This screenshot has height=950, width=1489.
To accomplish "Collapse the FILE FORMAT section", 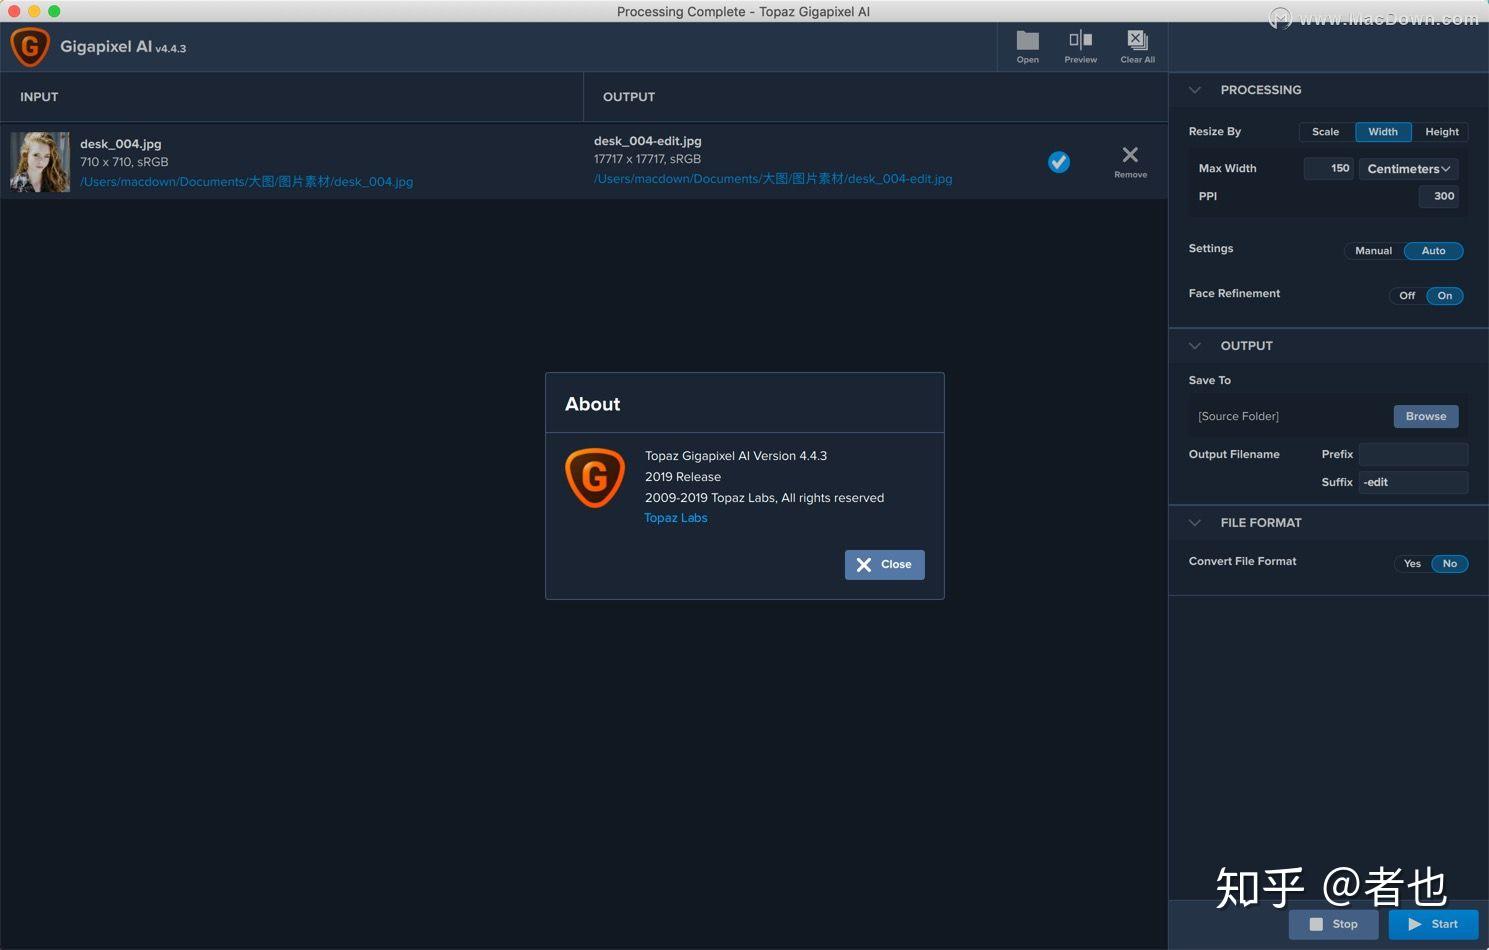I will tap(1195, 523).
